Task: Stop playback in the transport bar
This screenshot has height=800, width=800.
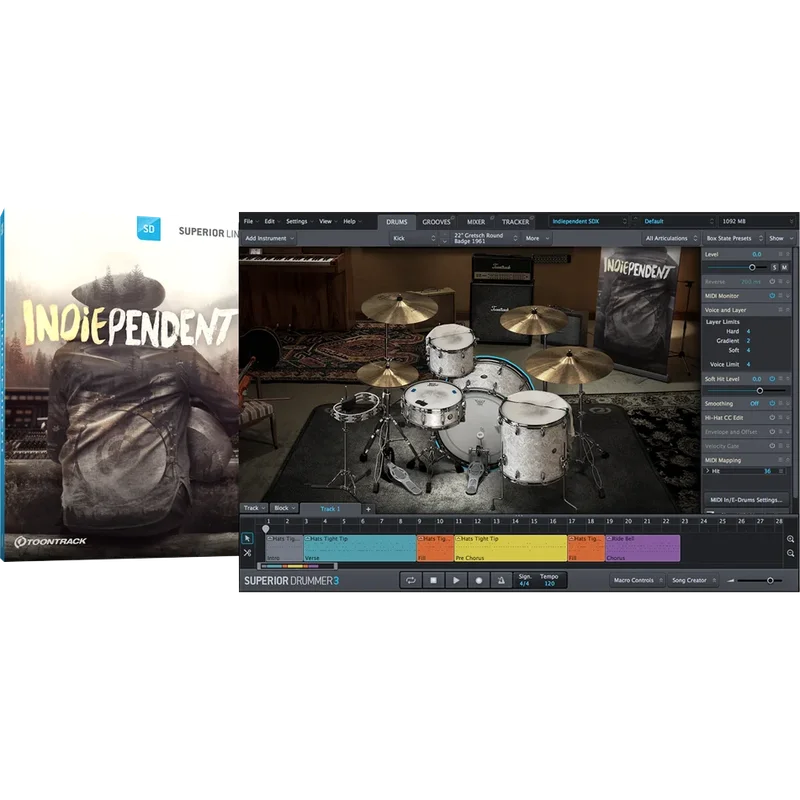Action: (x=433, y=580)
